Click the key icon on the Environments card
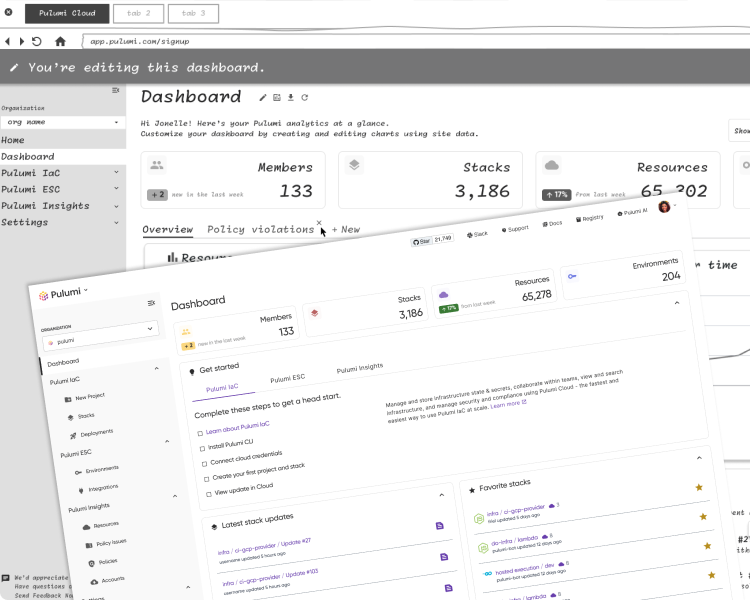 coord(572,277)
